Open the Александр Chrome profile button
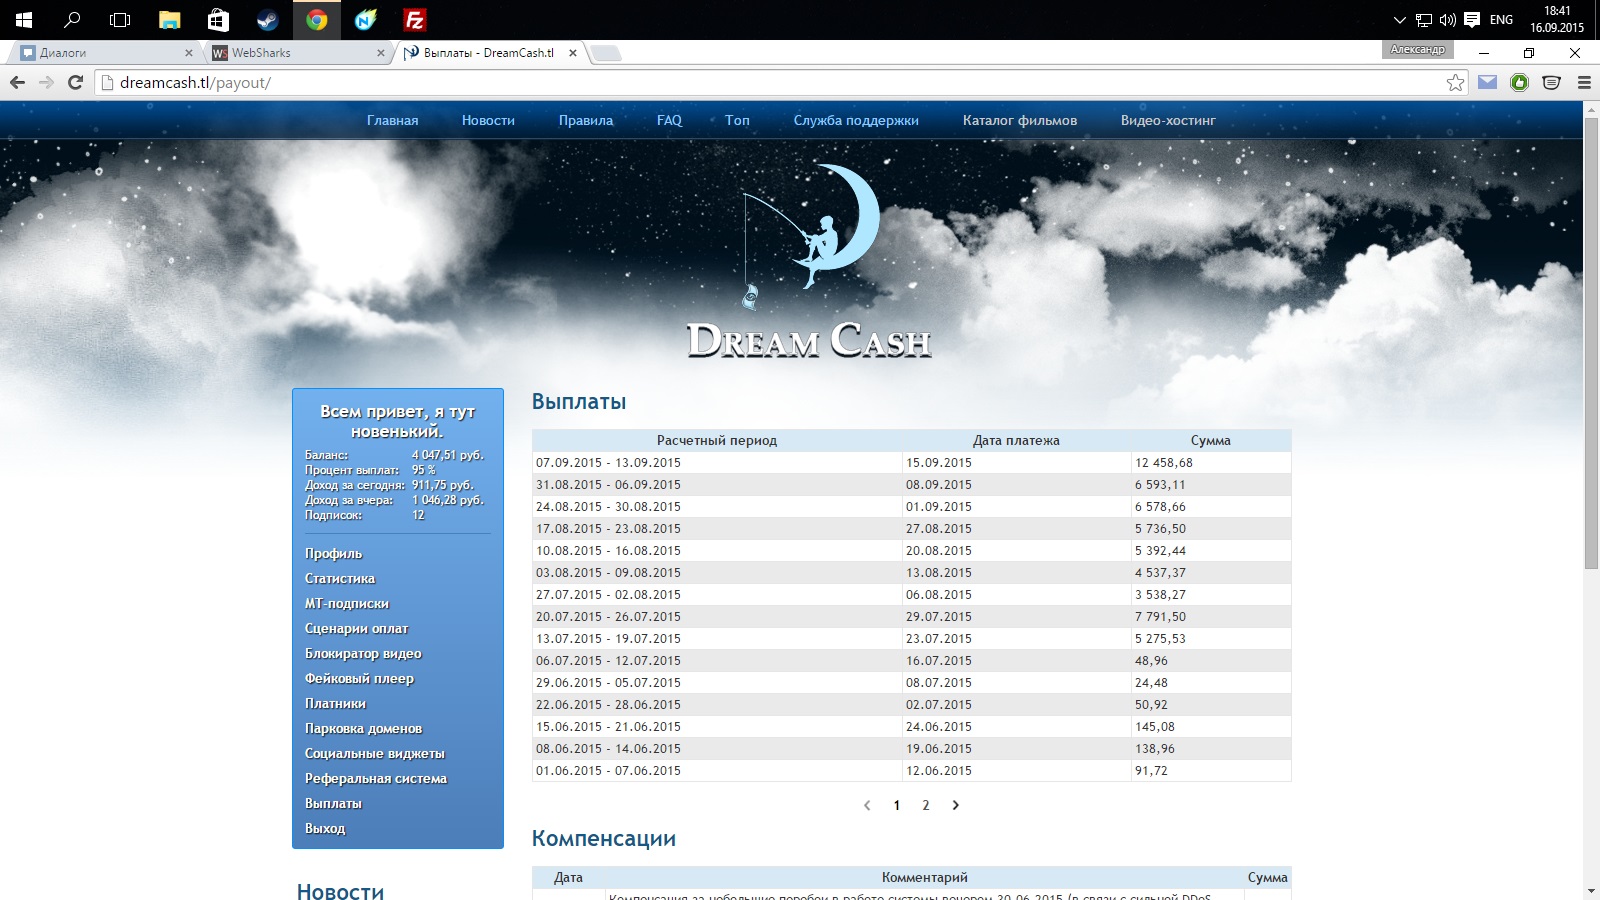This screenshot has width=1600, height=900. (1417, 49)
